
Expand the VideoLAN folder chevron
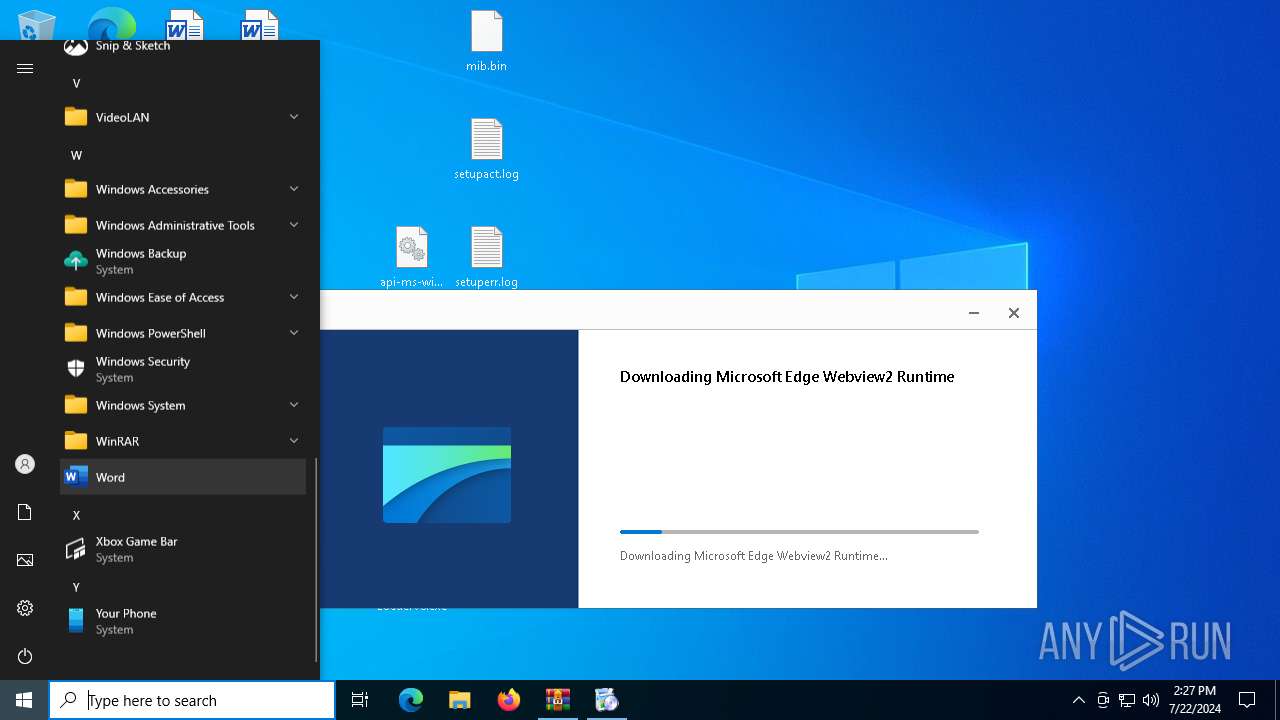coord(294,117)
